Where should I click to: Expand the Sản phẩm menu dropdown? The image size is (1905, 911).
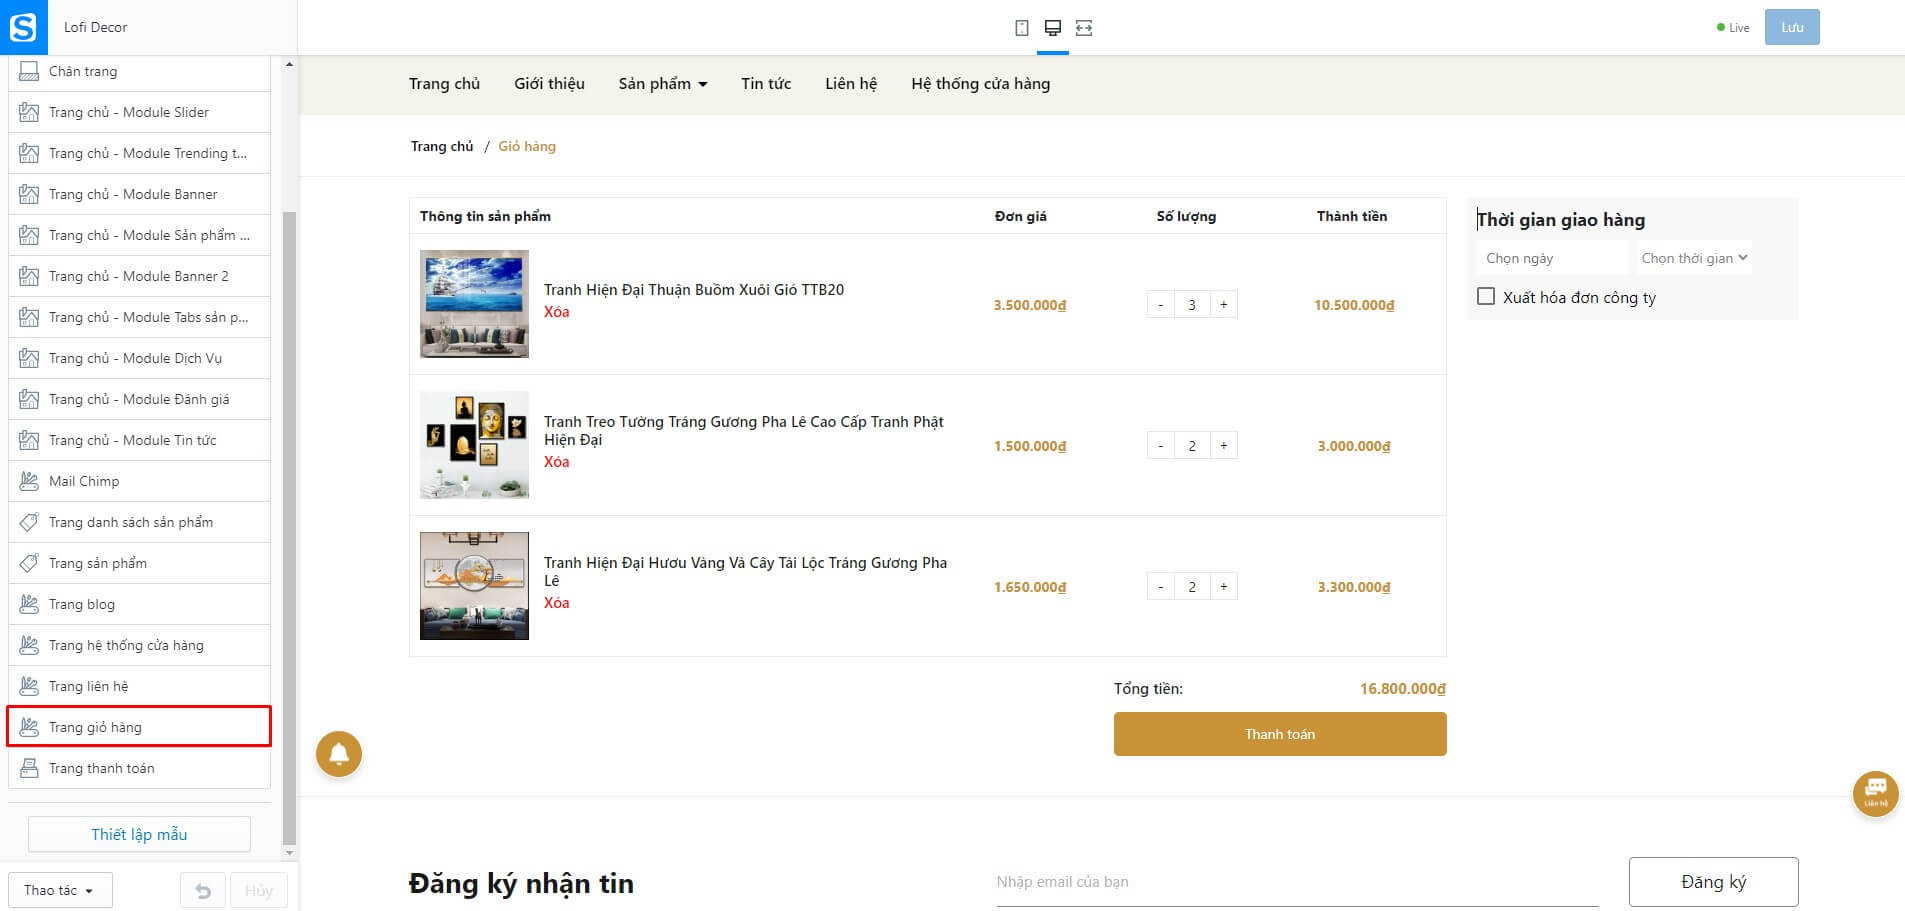[662, 84]
